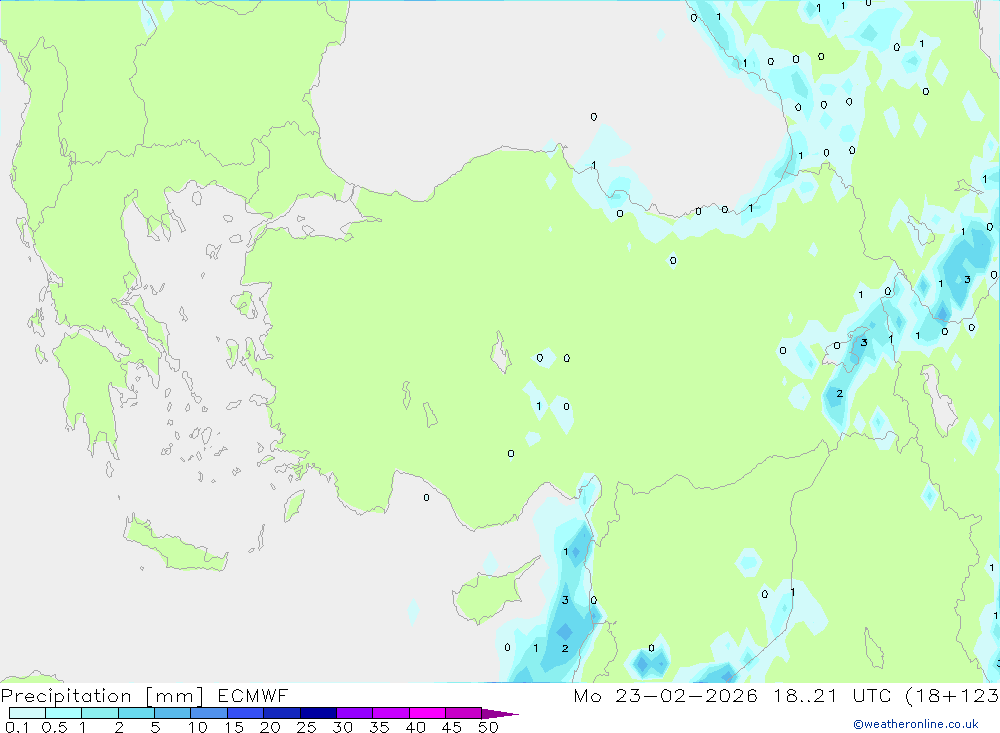The image size is (1000, 733).
Task: Select the 10–15 mm legend swatch
Action: pos(209,713)
